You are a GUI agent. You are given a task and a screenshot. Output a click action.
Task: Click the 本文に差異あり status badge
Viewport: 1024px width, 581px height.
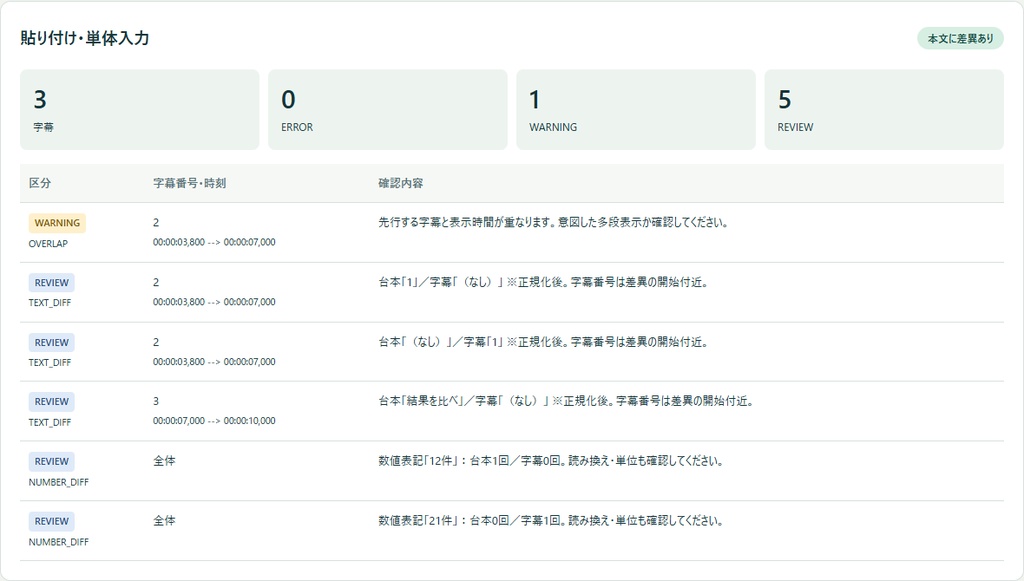pyautogui.click(x=960, y=39)
